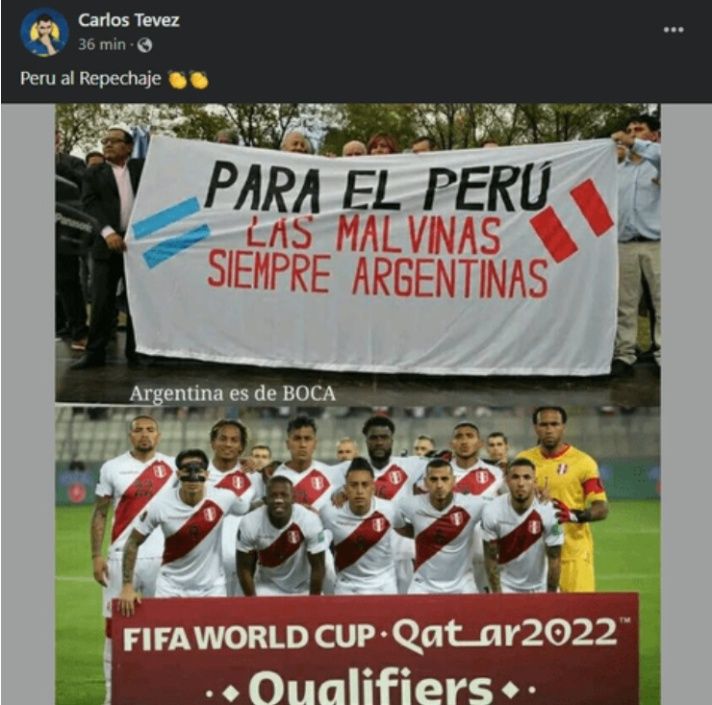Screen dimensions: 712x705
Task: Open Carlos Tevez's profile picture
Action: pyautogui.click(x=44, y=32)
